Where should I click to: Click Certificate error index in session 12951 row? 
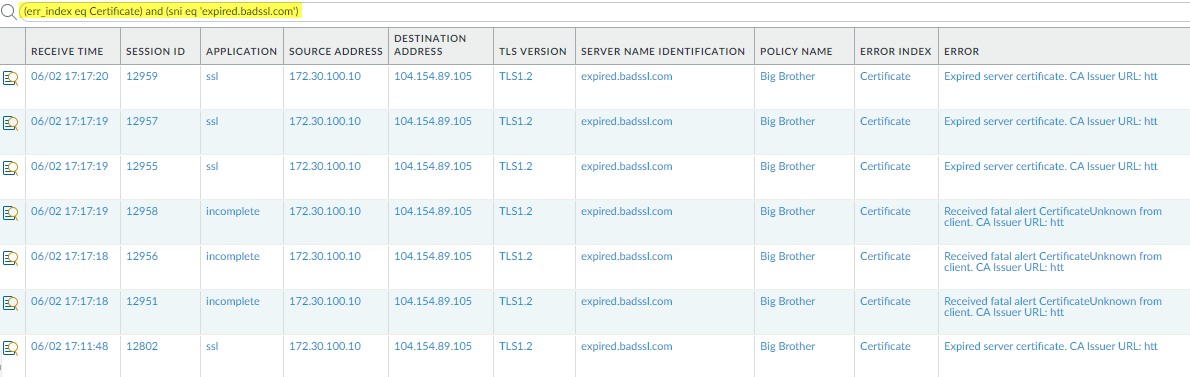(x=885, y=301)
